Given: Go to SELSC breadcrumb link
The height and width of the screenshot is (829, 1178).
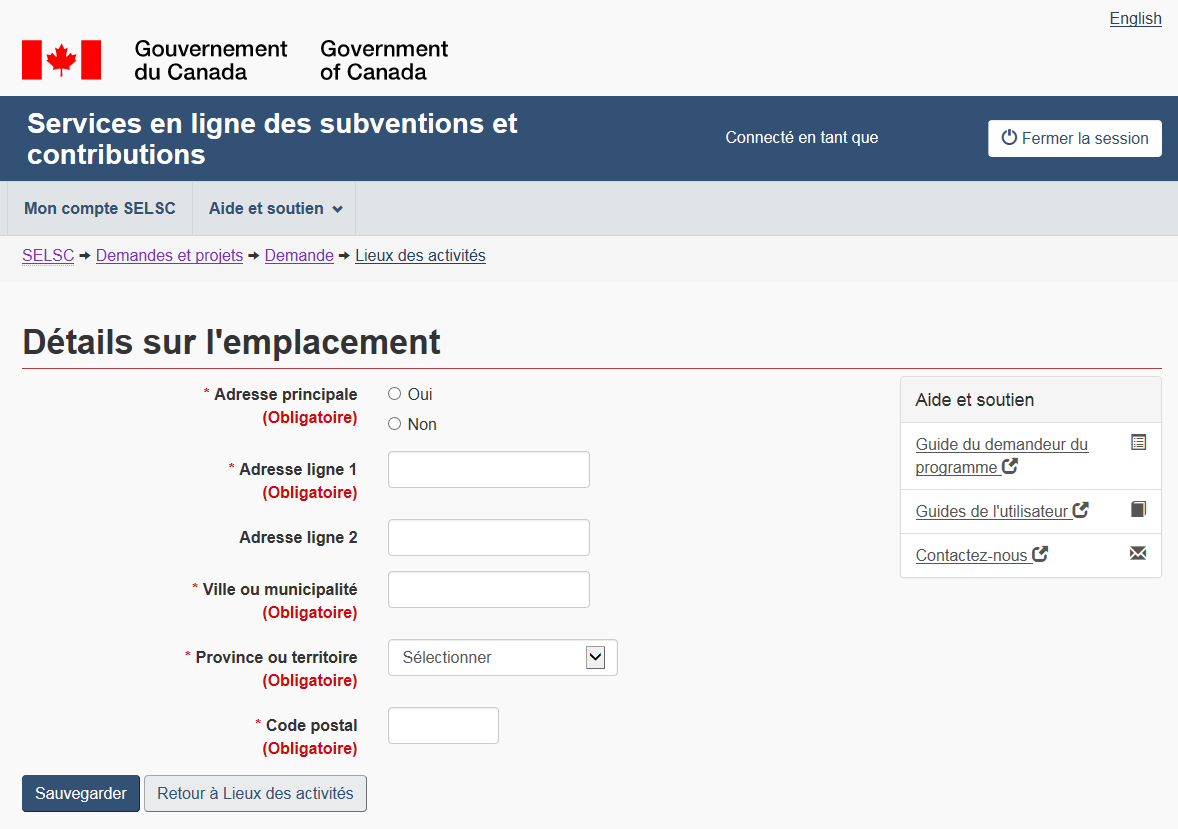Looking at the screenshot, I should pos(48,256).
